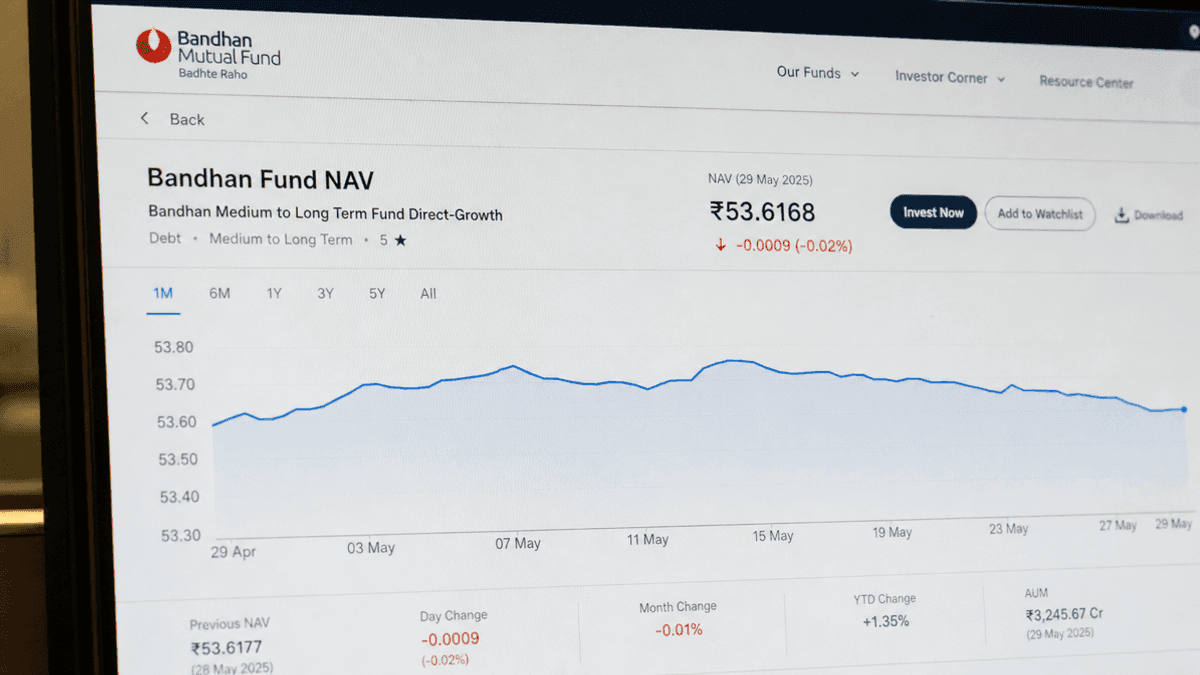Click the Month Change value -0.01%
Viewport: 1200px width, 675px height.
pos(679,630)
